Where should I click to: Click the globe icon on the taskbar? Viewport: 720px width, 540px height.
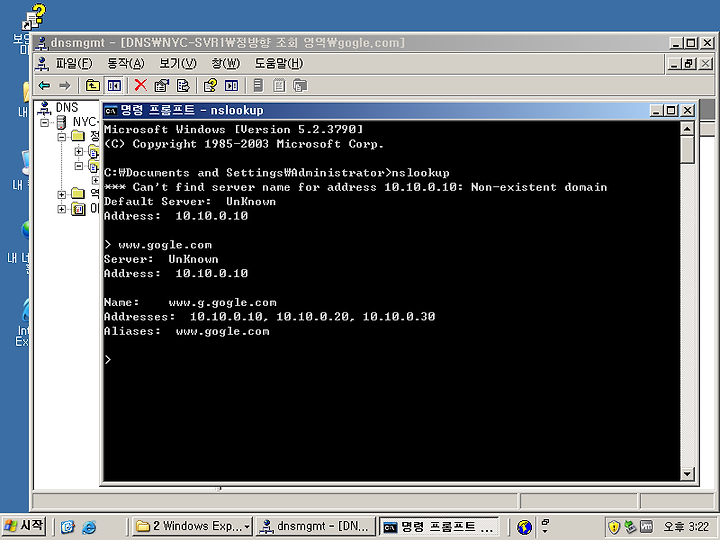[524, 527]
